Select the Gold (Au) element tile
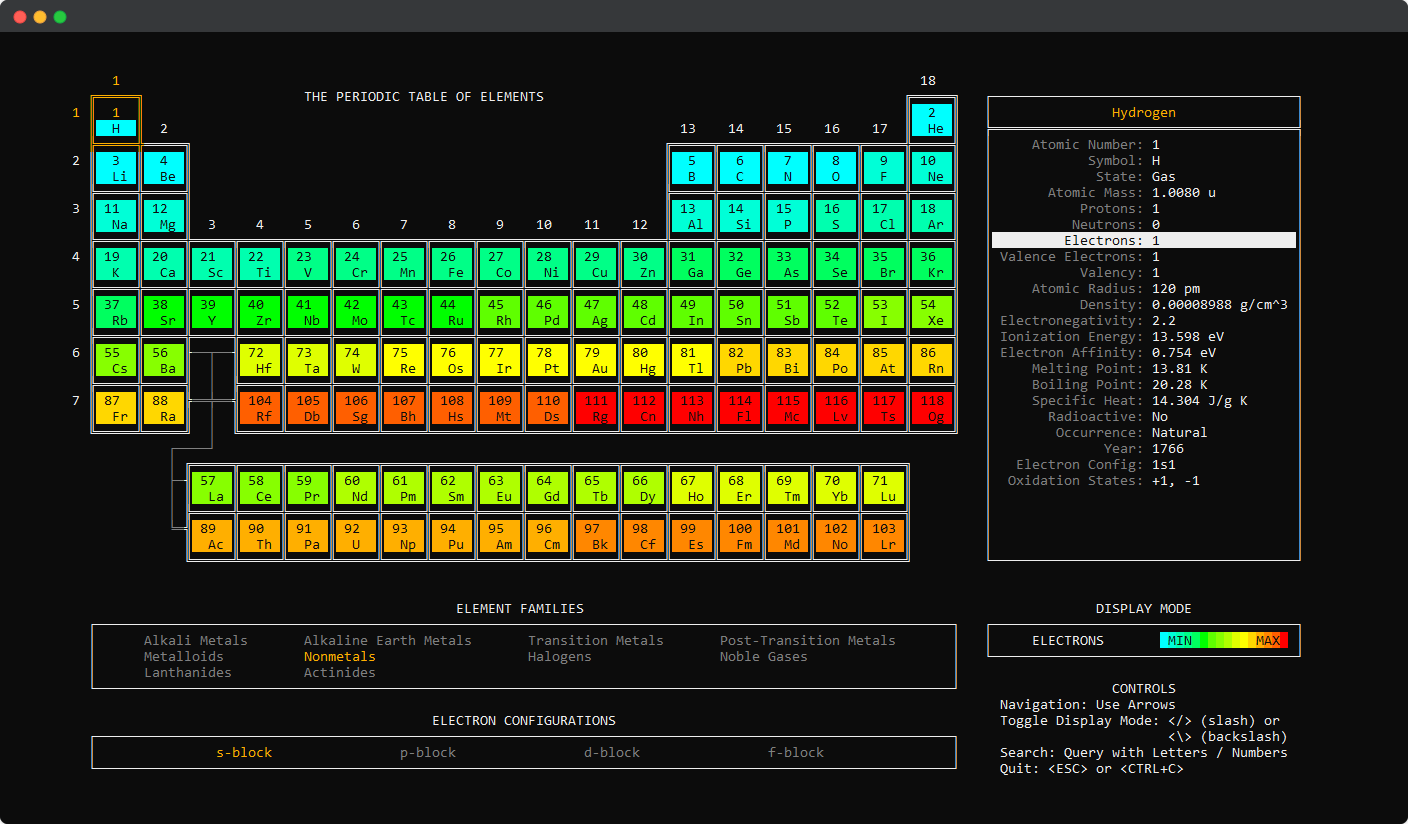Viewport: 1408px width, 824px height. (x=596, y=360)
